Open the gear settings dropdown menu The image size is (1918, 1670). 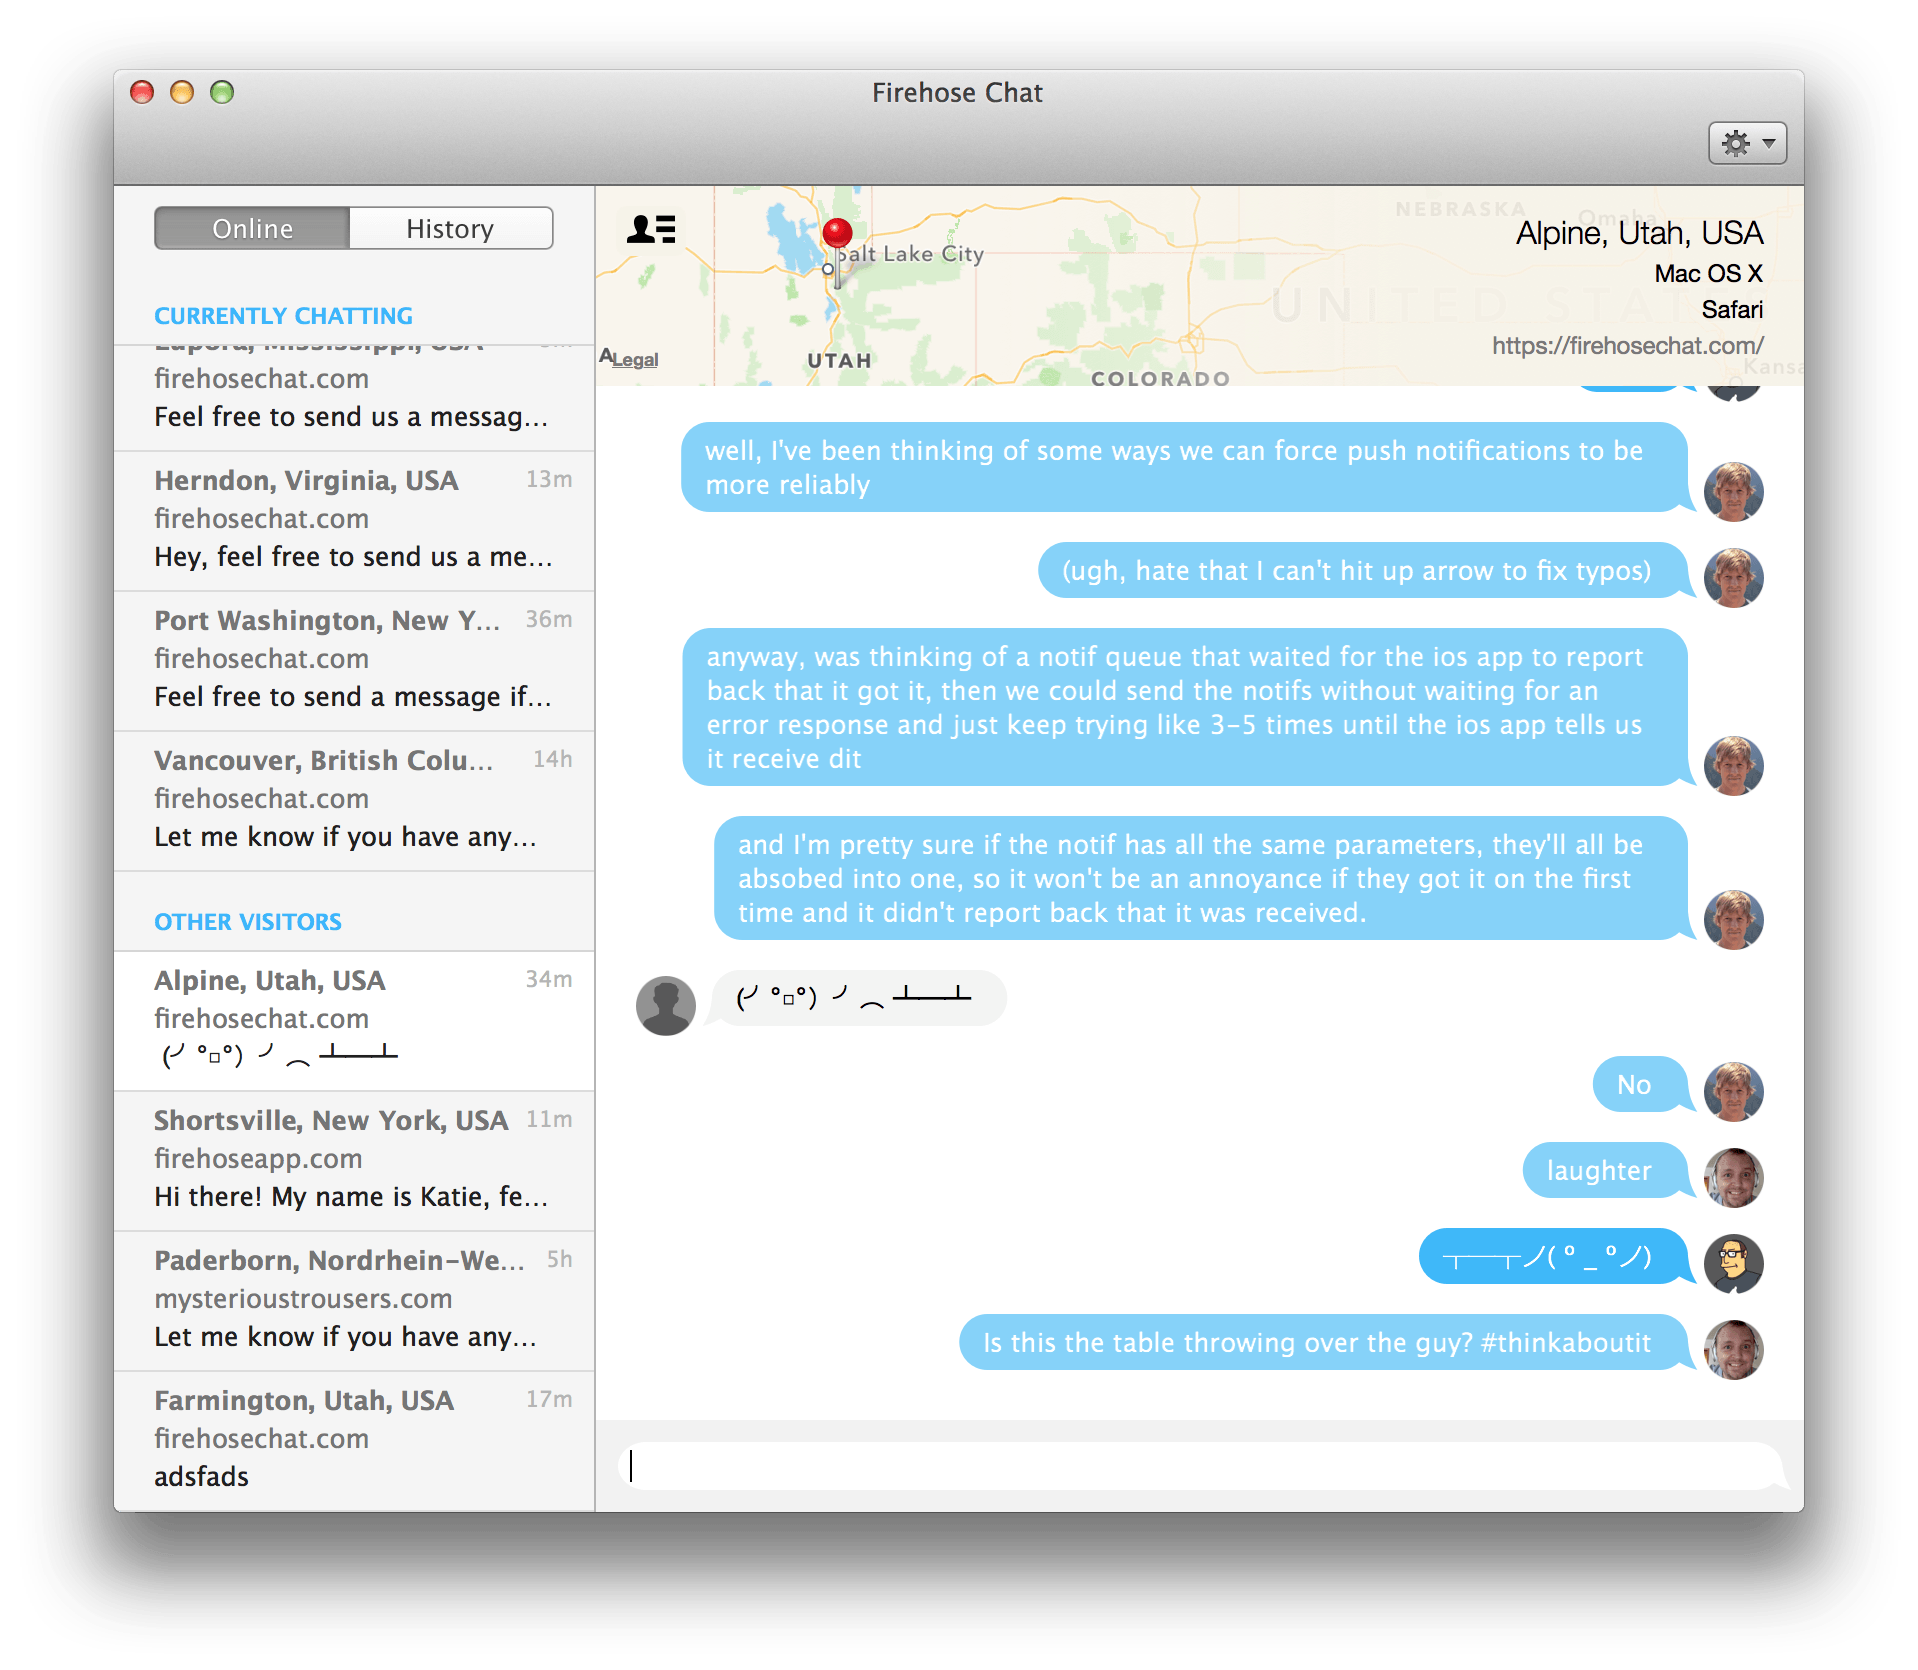1746,143
